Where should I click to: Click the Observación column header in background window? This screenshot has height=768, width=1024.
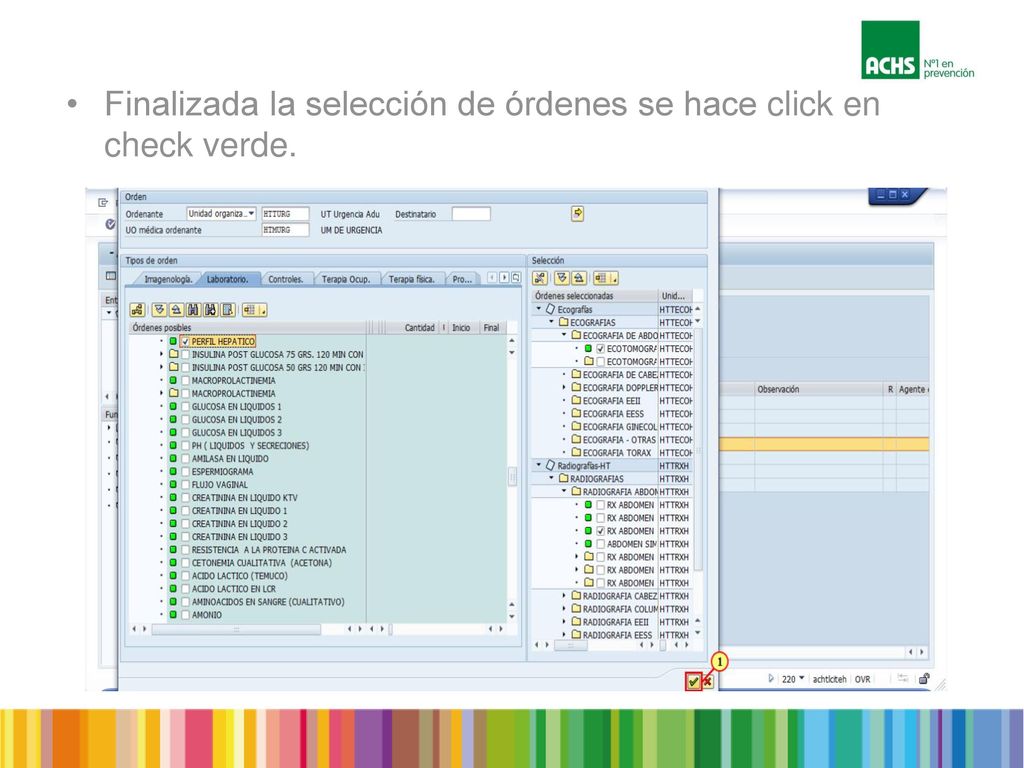[x=820, y=389]
